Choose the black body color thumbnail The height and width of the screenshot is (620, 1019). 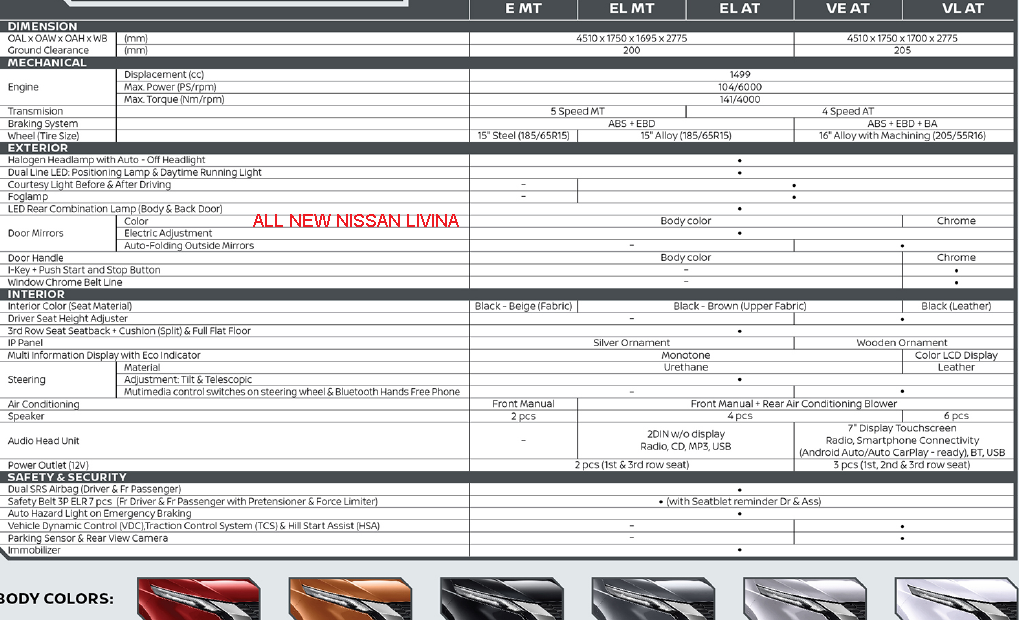coord(502,599)
